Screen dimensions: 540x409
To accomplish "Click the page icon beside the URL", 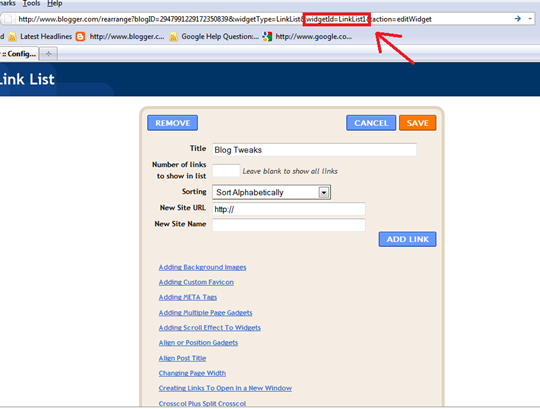I will pyautogui.click(x=8, y=19).
